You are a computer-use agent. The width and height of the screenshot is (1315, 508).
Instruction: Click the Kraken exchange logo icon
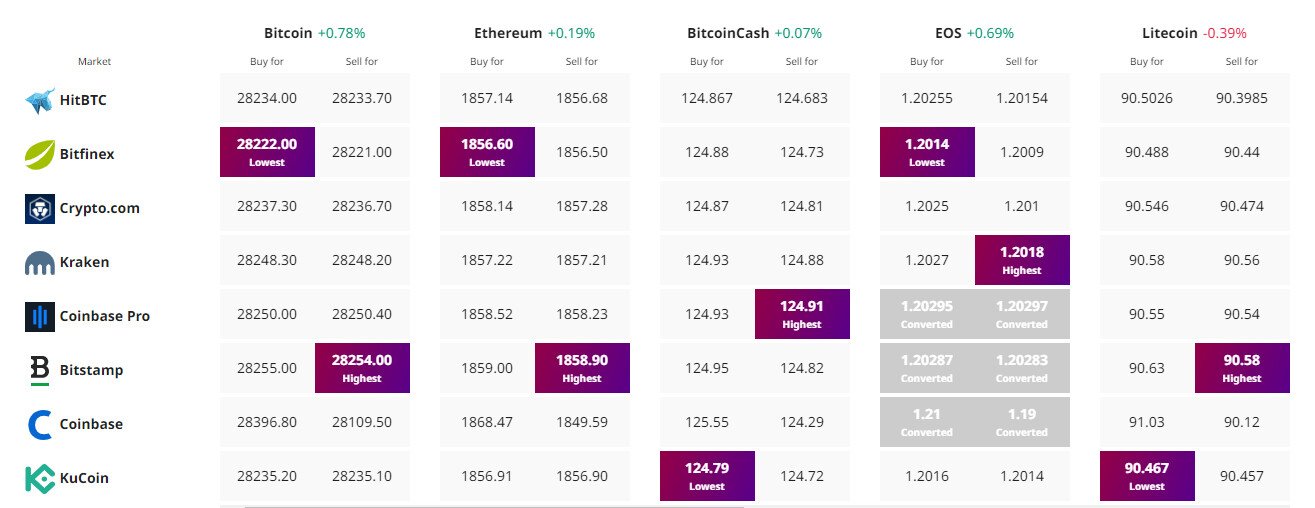(40, 262)
